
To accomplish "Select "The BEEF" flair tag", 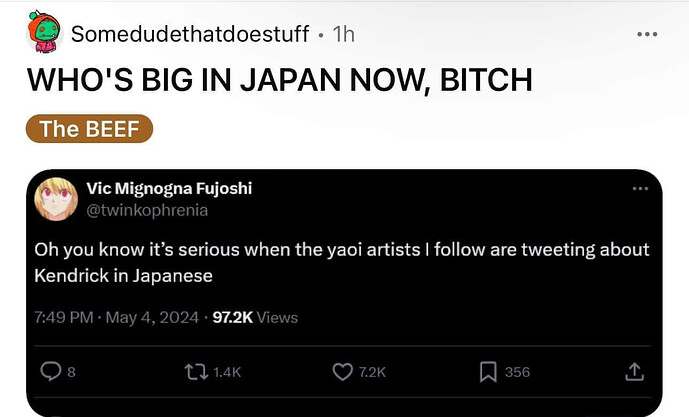I will (x=89, y=129).
